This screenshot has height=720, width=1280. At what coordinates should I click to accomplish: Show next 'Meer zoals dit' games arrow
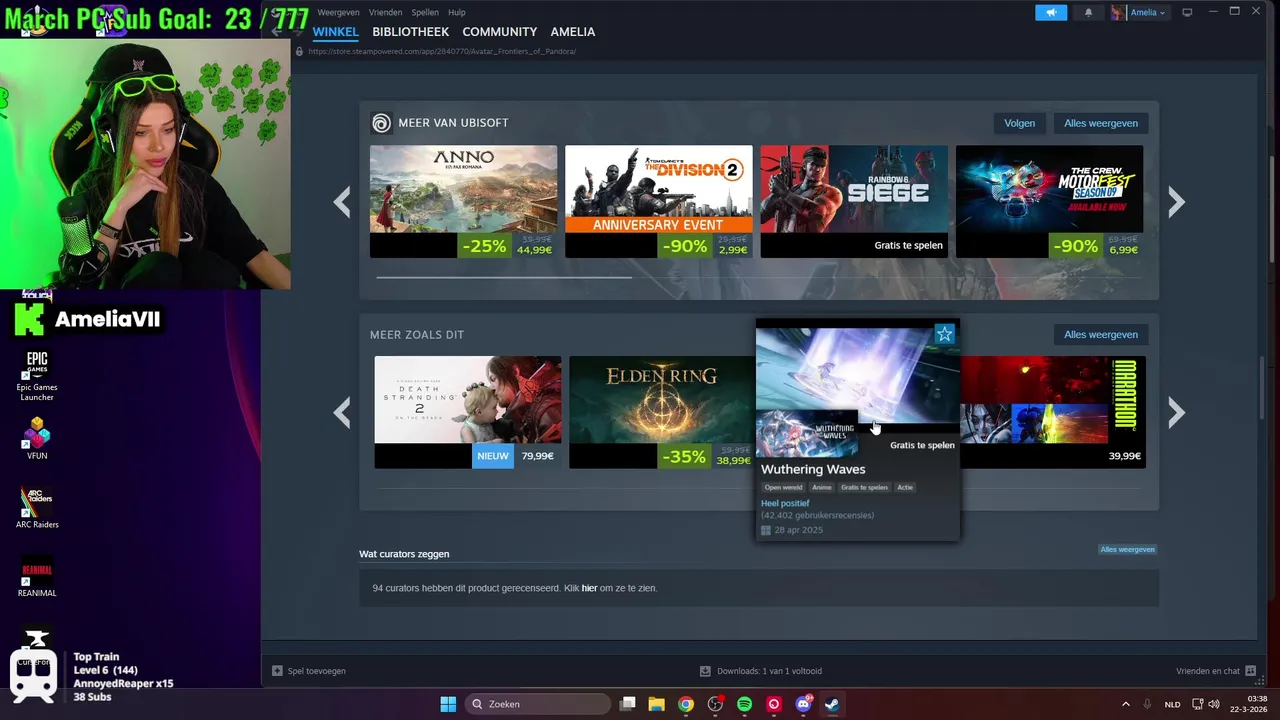click(x=1176, y=412)
